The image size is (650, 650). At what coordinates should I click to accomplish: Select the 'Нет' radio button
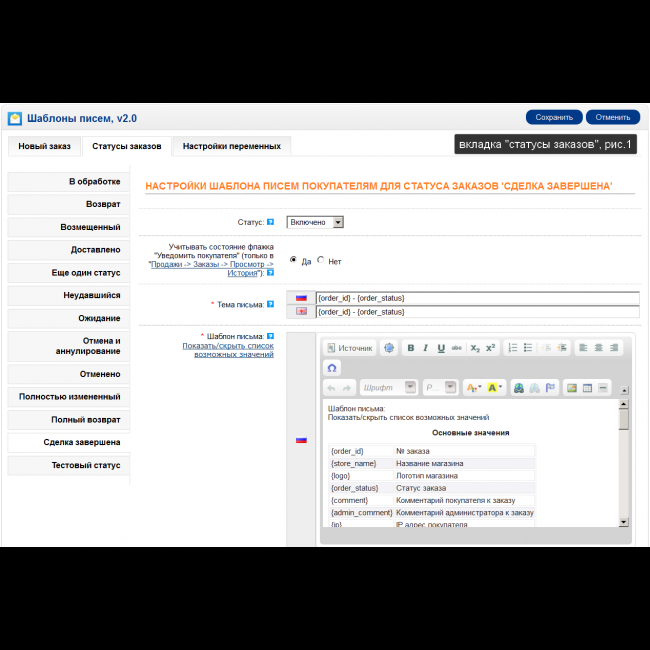click(321, 260)
